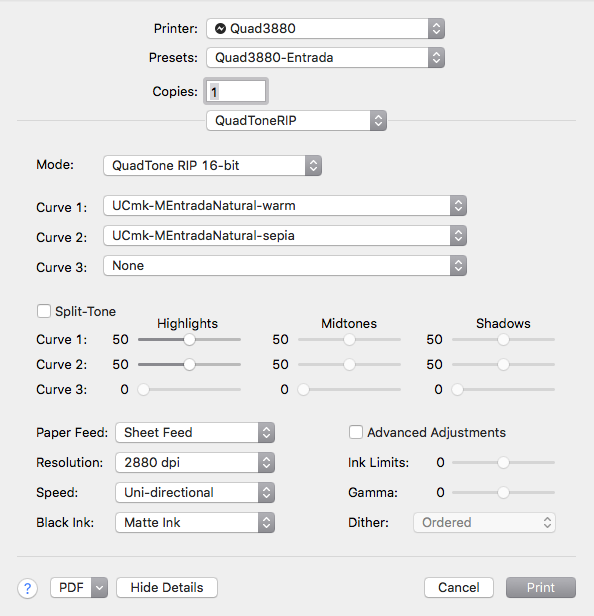
Task: Enable the Advanced Adjustments checkbox
Action: pyautogui.click(x=356, y=432)
